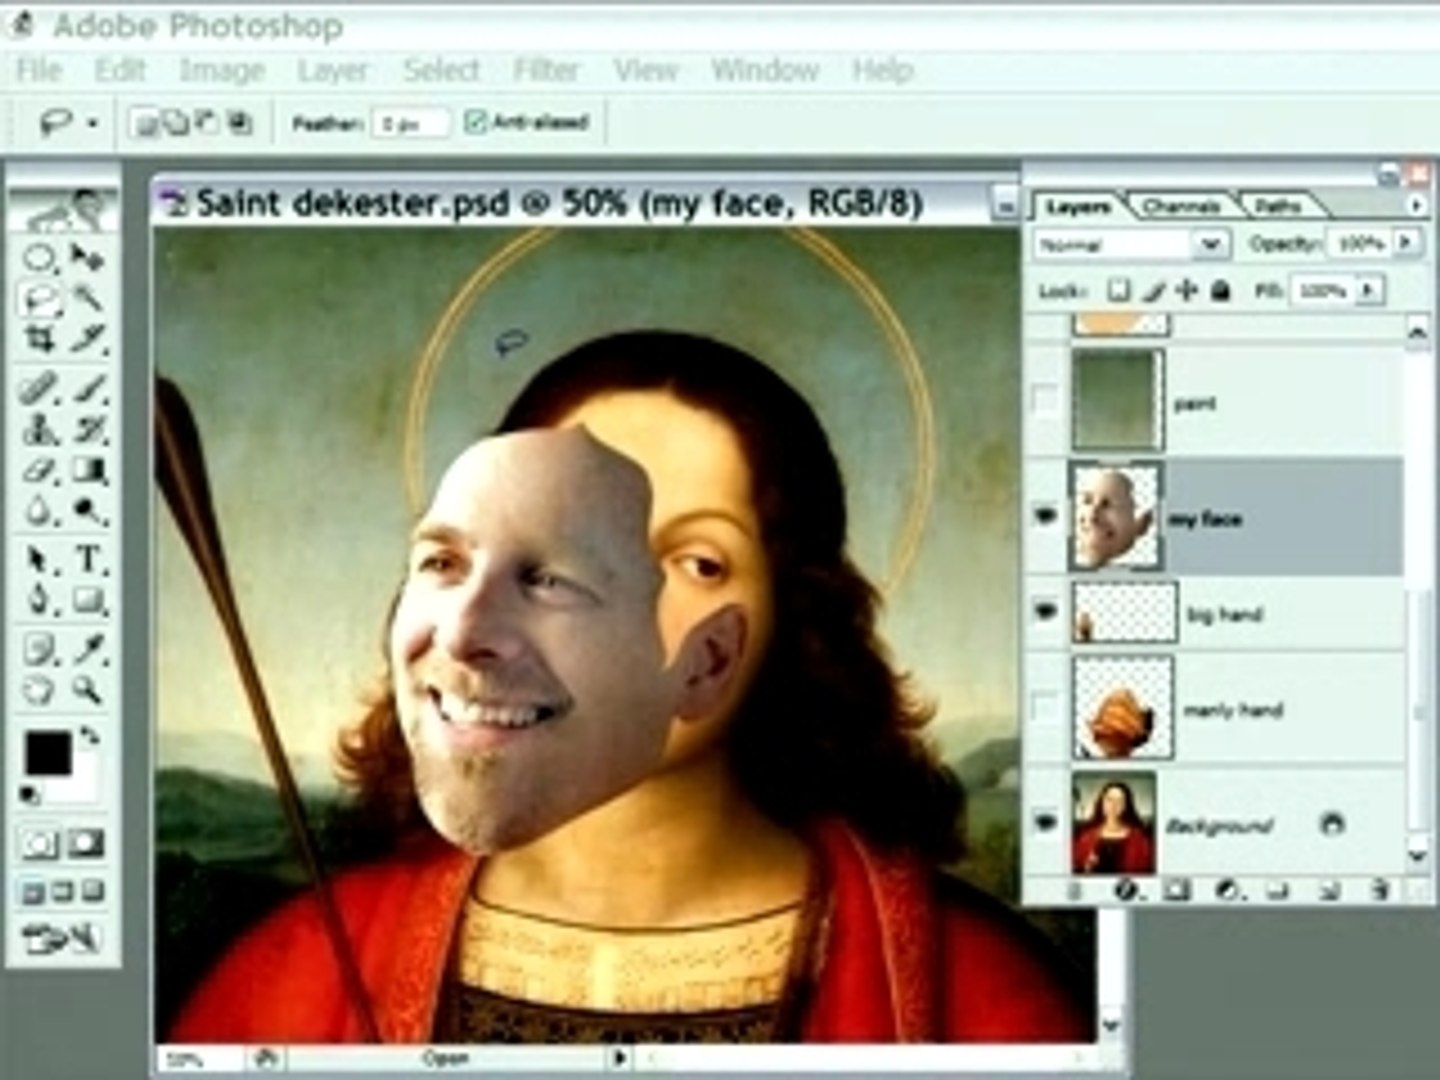
Task: Open the Edit menu
Action: 120,70
